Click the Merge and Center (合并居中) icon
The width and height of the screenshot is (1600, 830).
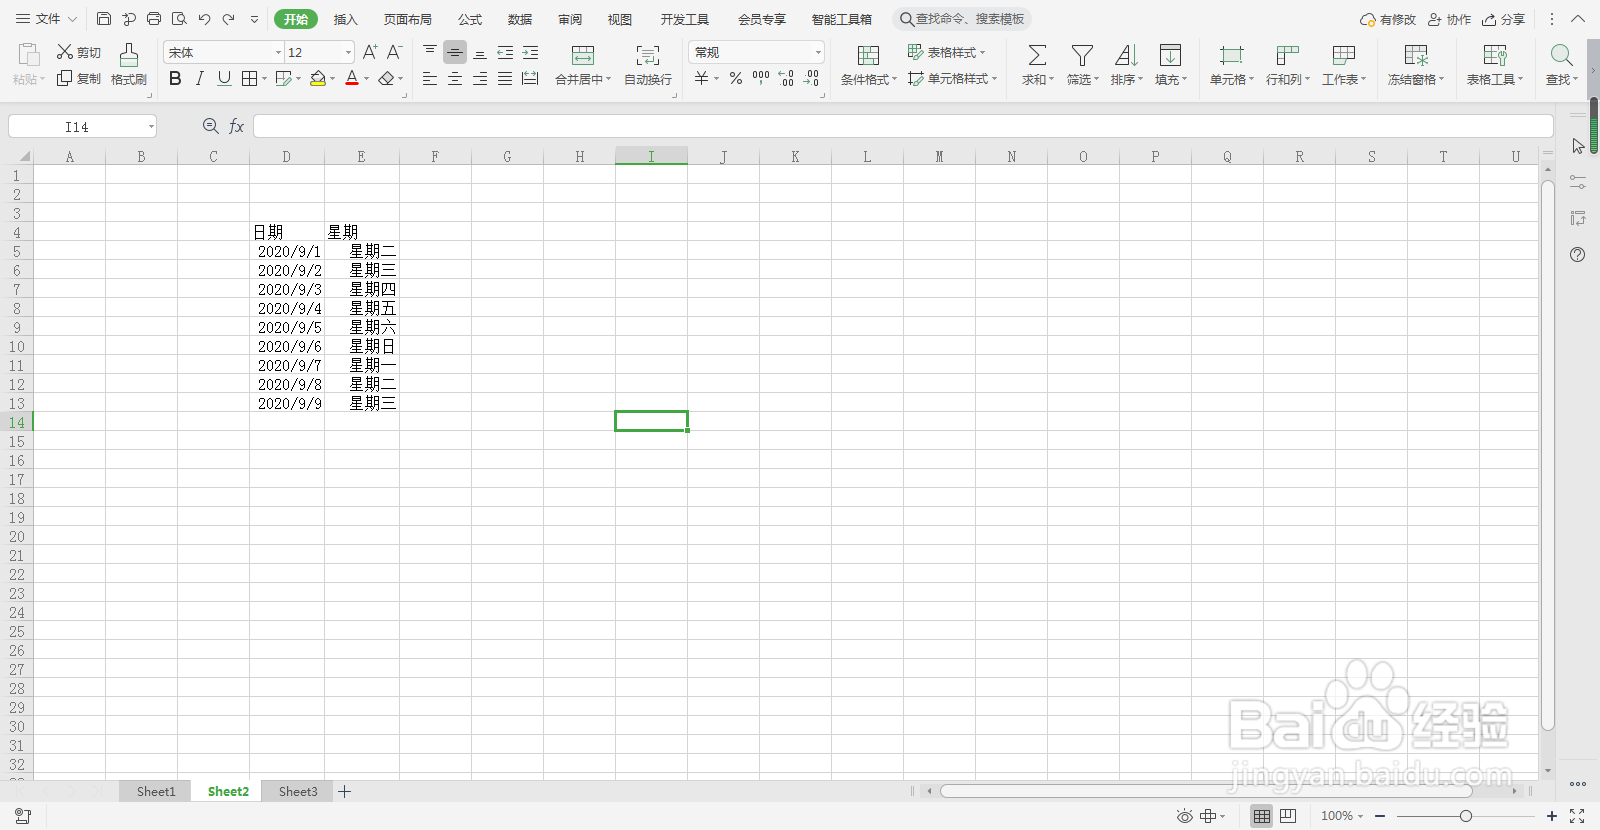(583, 55)
